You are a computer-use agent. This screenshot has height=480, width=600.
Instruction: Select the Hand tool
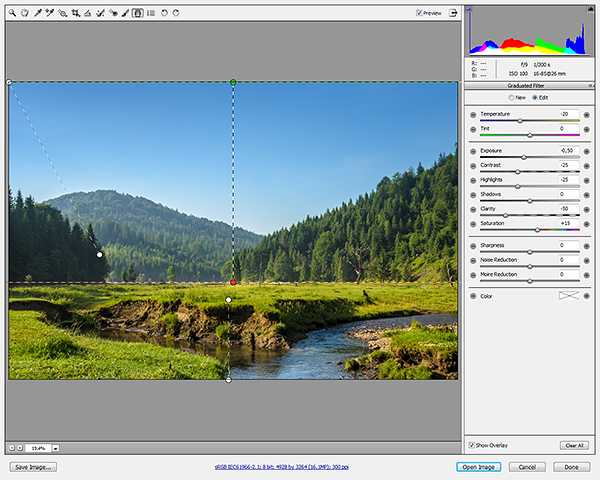[25, 13]
